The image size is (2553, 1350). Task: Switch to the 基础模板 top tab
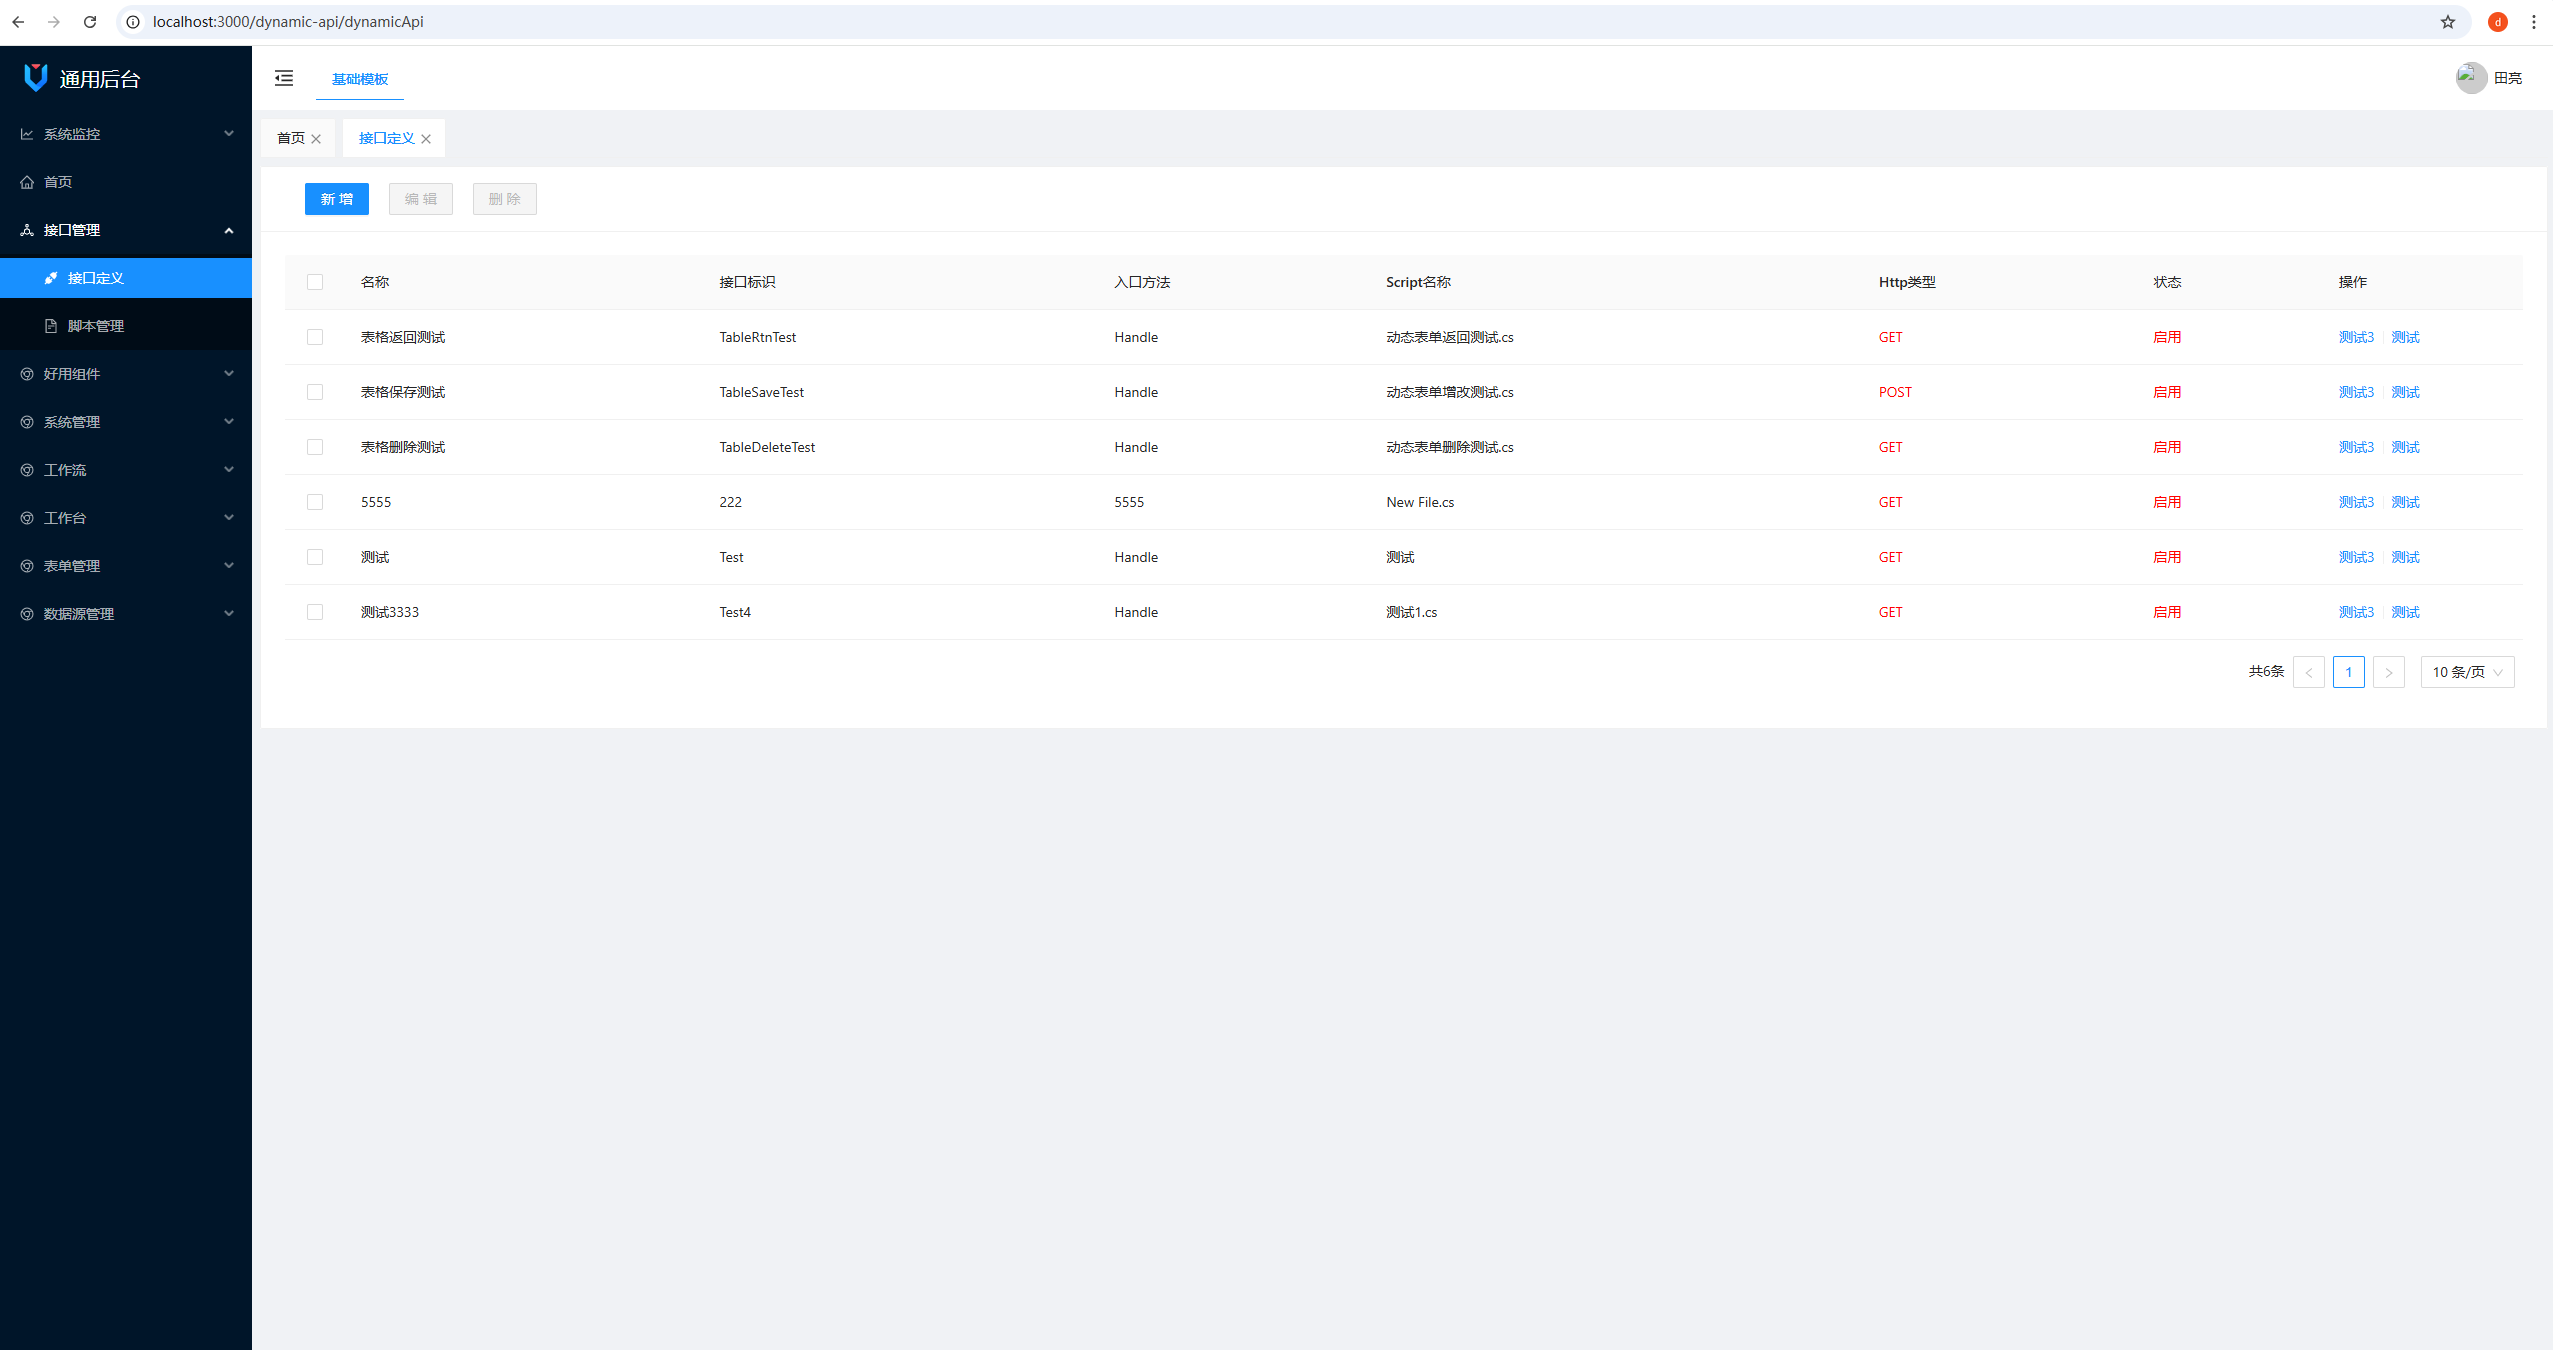(x=360, y=79)
